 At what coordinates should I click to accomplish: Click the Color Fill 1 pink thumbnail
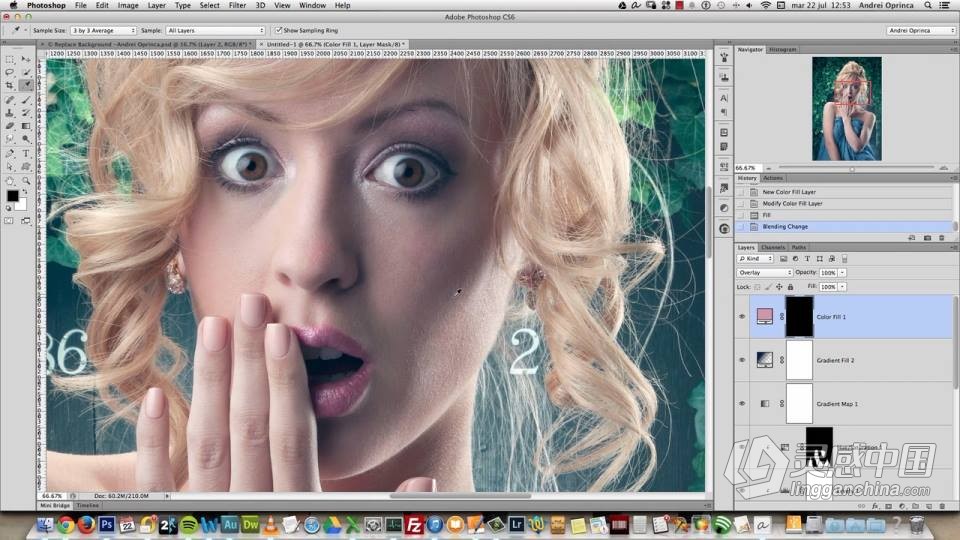pyautogui.click(x=765, y=316)
